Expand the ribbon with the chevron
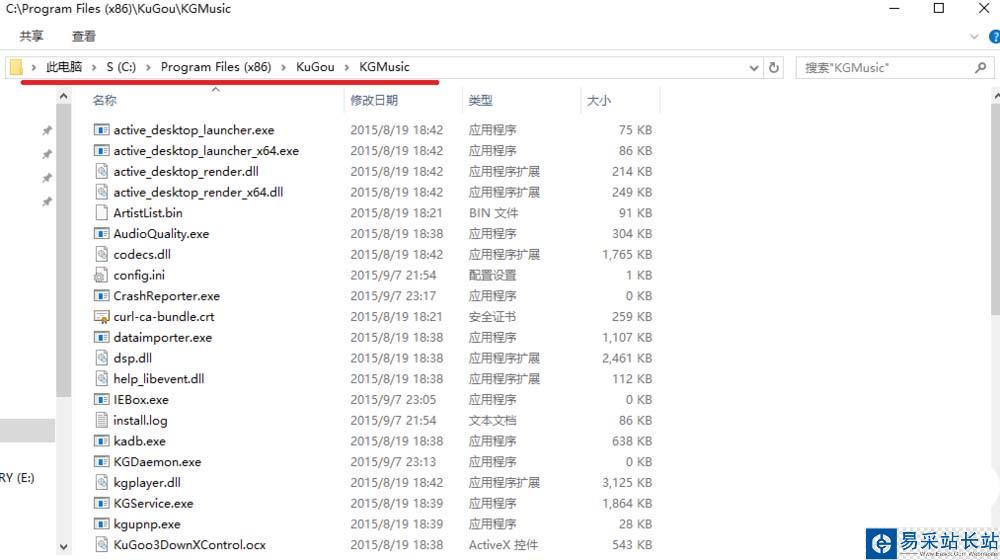This screenshot has height=560, width=1000. tap(974, 37)
